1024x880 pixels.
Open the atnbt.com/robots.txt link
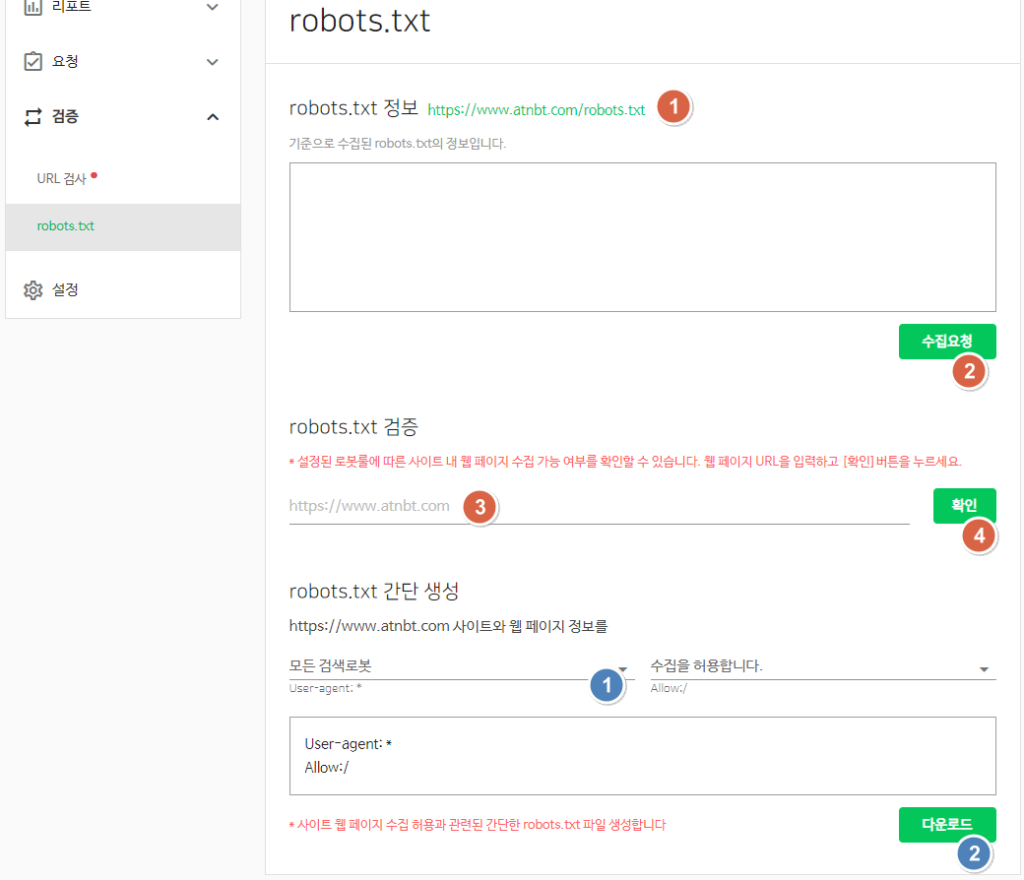pyautogui.click(x=536, y=110)
